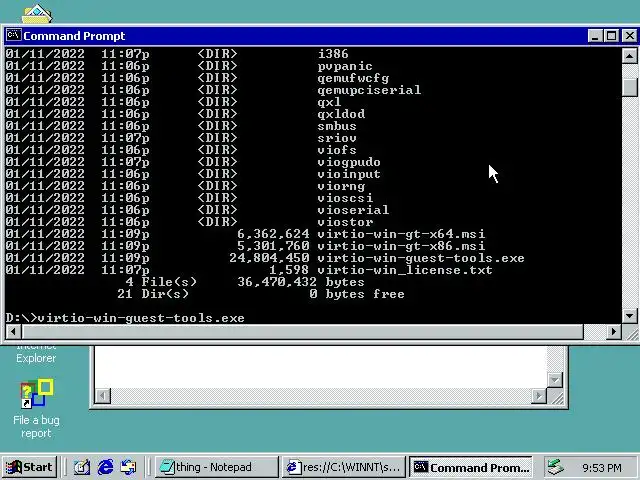Minimize the Command Prompt window
Image resolution: width=640 pixels, height=480 pixels.
596,36
